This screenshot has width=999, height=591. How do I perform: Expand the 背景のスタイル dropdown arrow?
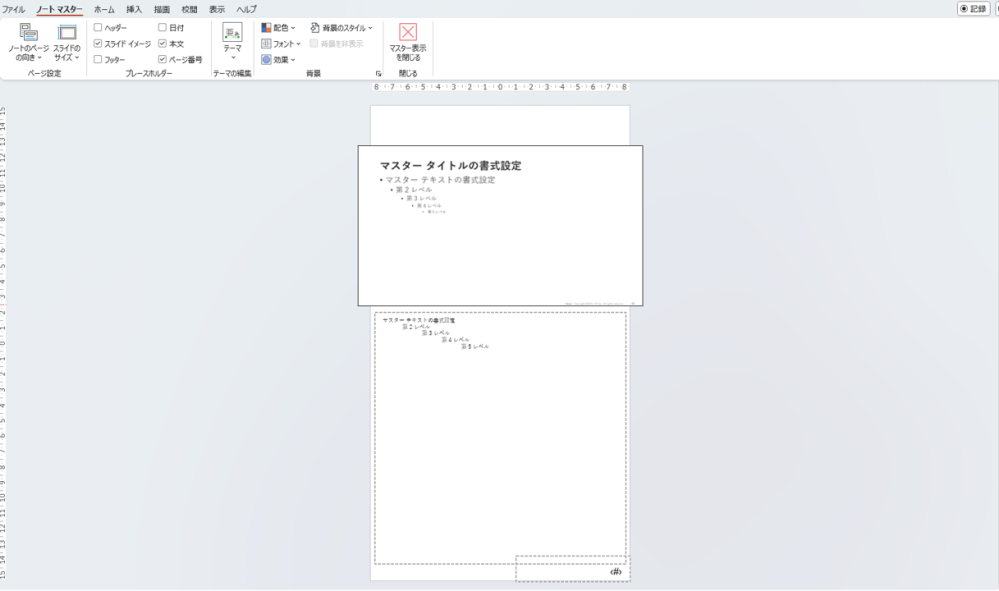point(370,26)
